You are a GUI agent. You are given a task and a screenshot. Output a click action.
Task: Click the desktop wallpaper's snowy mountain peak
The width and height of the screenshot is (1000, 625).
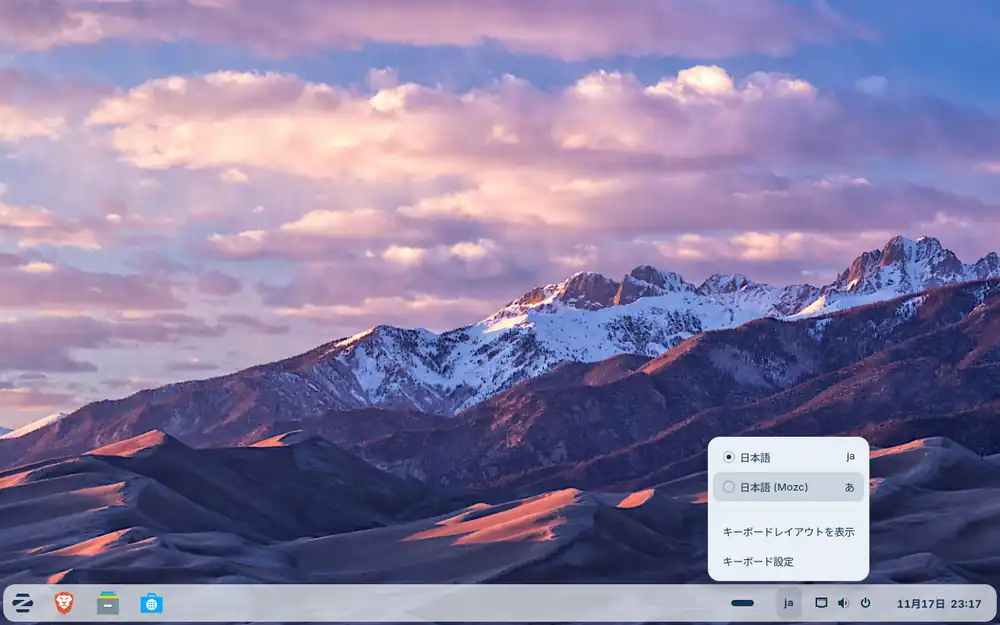(x=905, y=250)
